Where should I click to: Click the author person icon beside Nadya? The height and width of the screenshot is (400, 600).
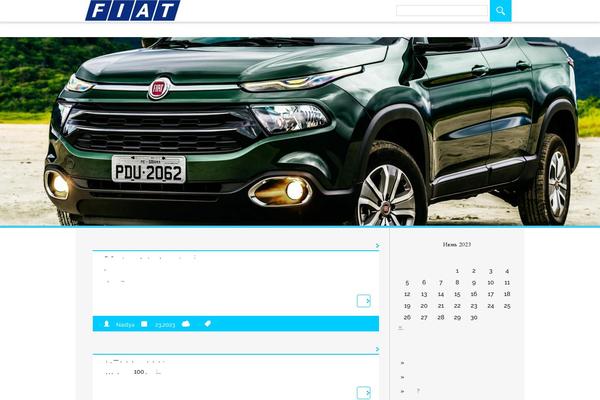coord(107,324)
